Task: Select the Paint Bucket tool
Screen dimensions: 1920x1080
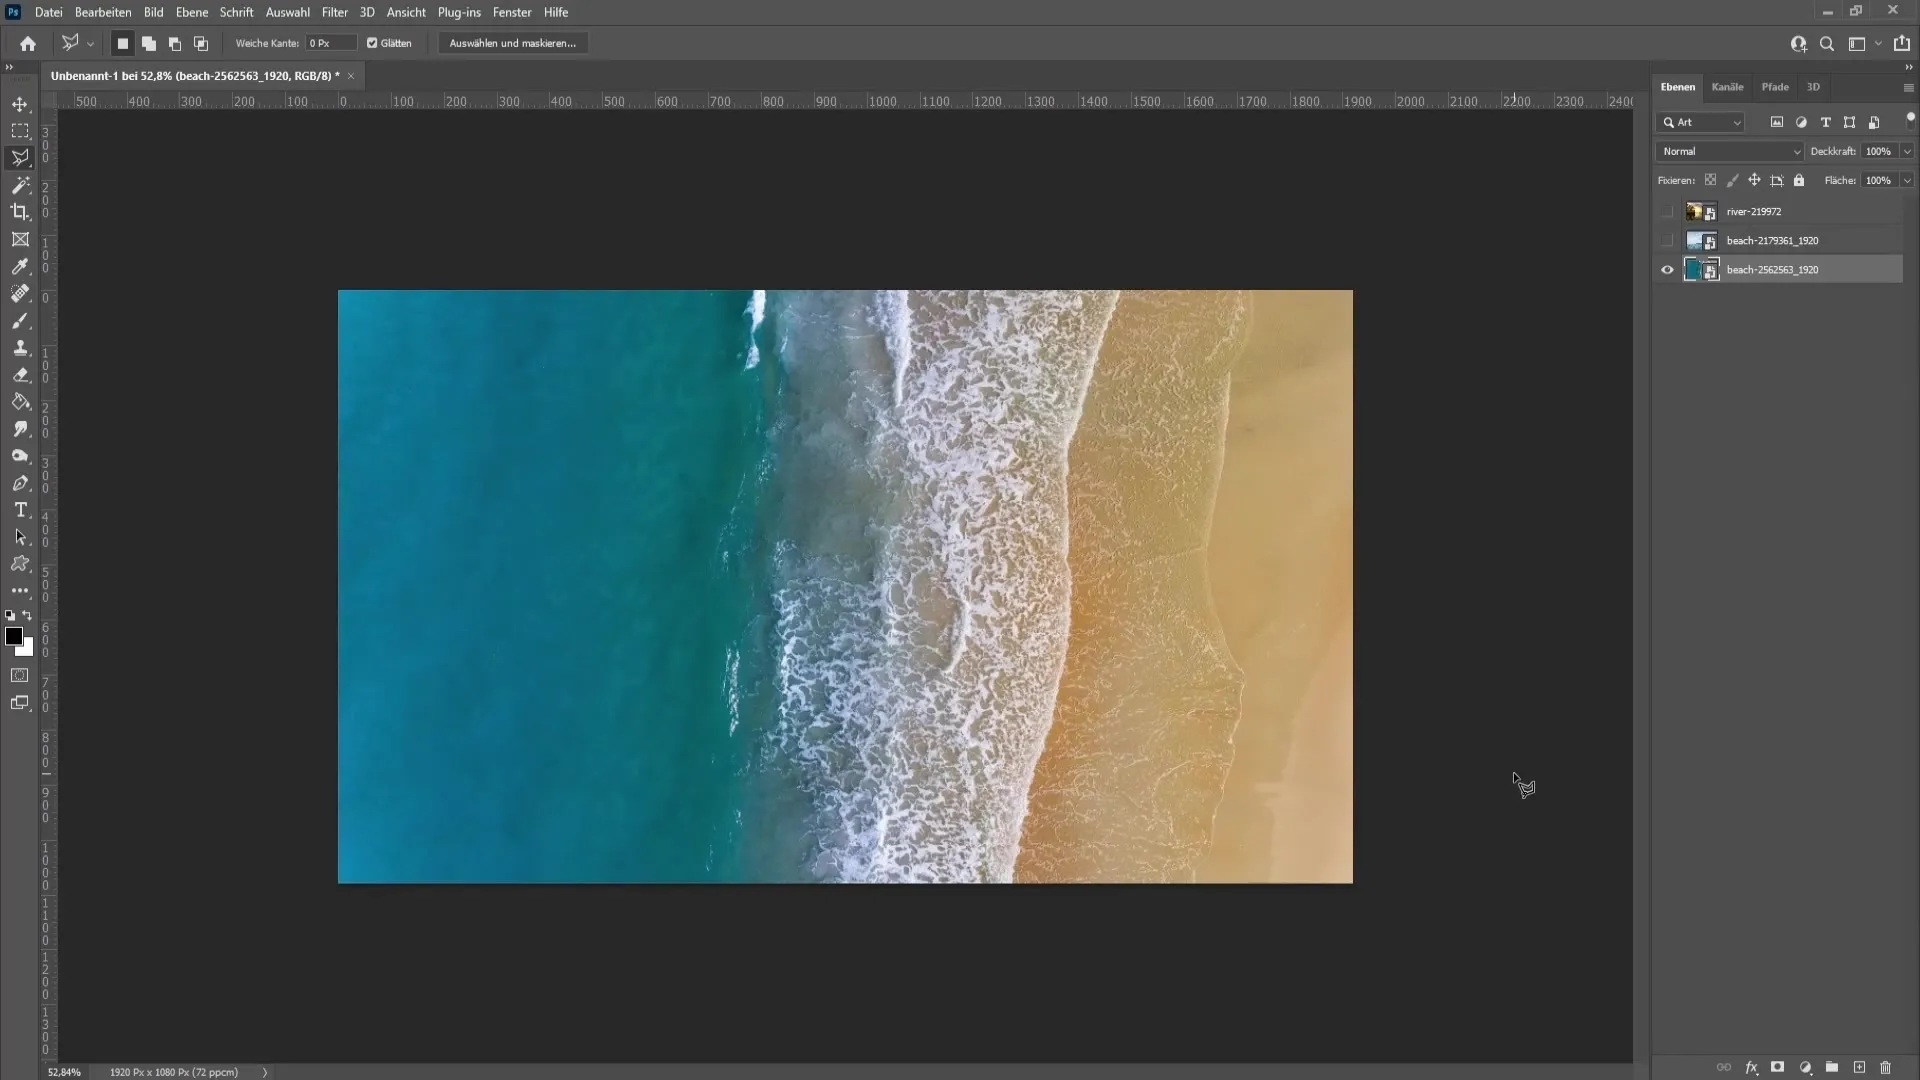Action: [x=20, y=402]
